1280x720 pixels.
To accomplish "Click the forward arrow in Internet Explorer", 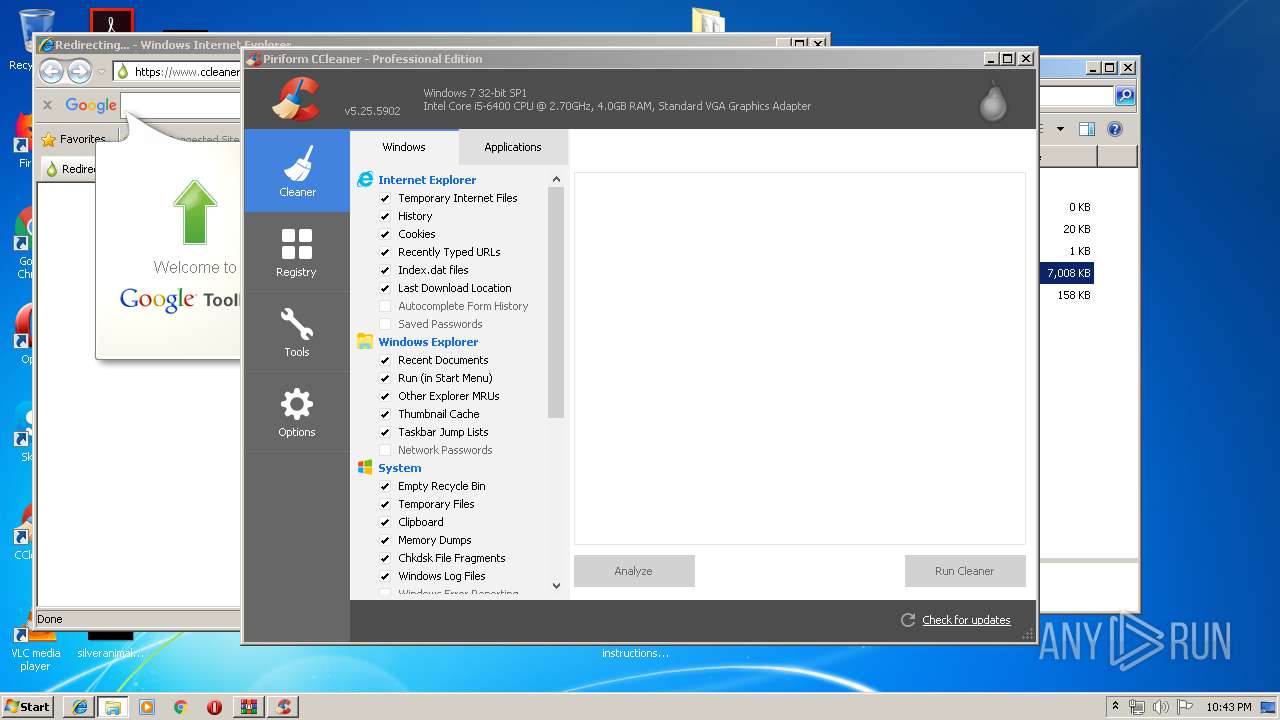I will (x=79, y=71).
